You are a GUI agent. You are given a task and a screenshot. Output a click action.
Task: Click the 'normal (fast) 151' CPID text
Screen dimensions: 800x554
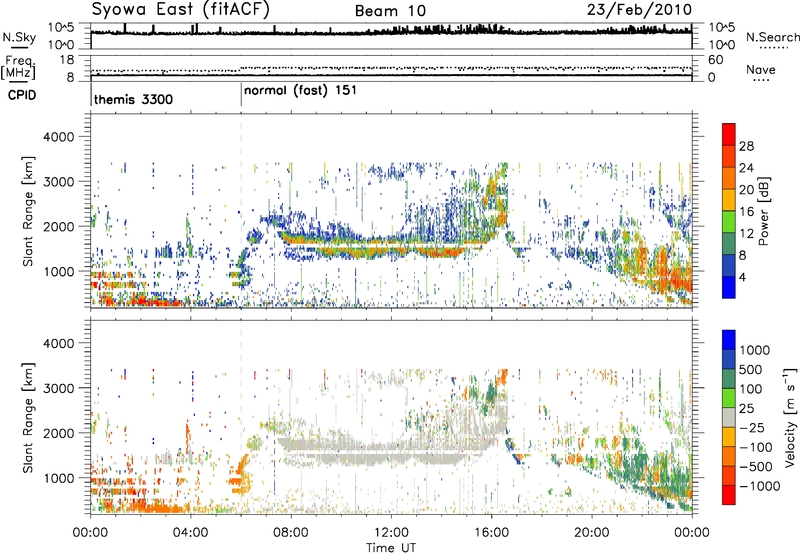300,91
